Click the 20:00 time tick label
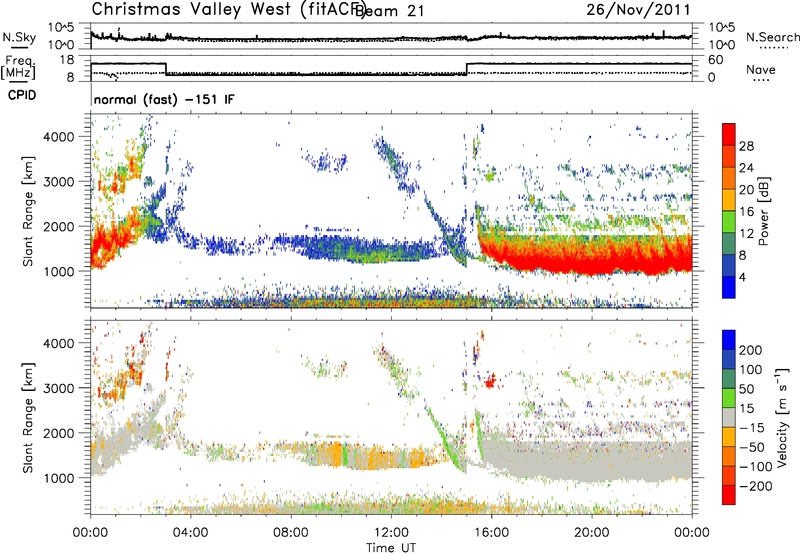The image size is (800, 554). 591,533
